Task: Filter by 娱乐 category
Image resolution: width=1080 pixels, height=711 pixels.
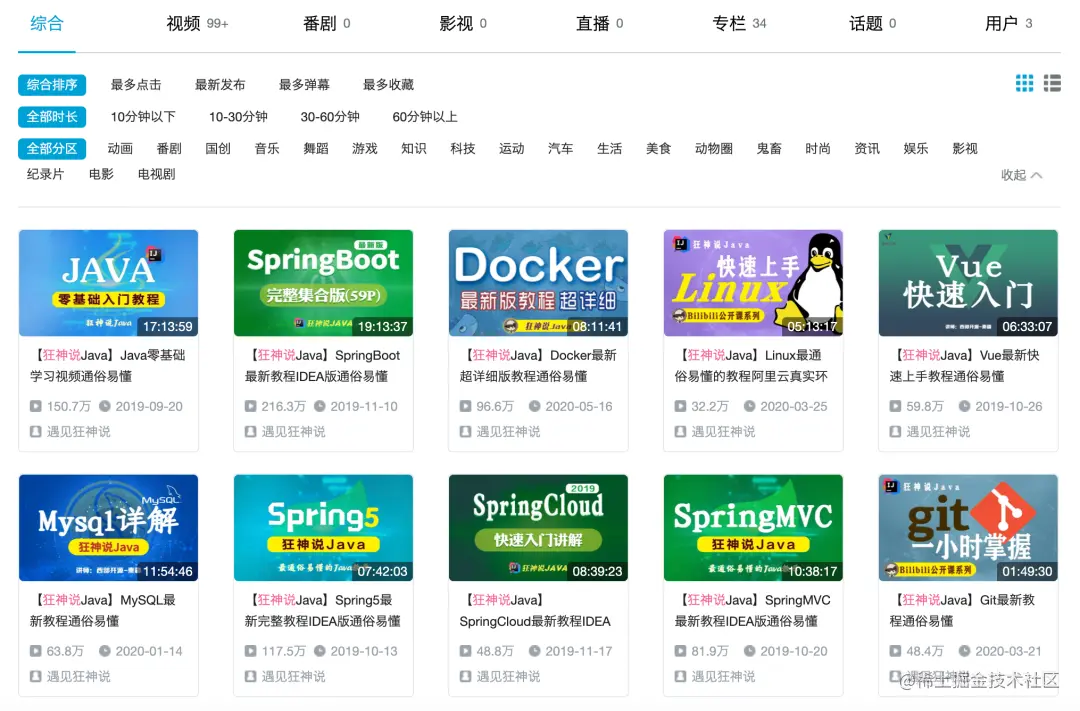Action: (x=915, y=148)
